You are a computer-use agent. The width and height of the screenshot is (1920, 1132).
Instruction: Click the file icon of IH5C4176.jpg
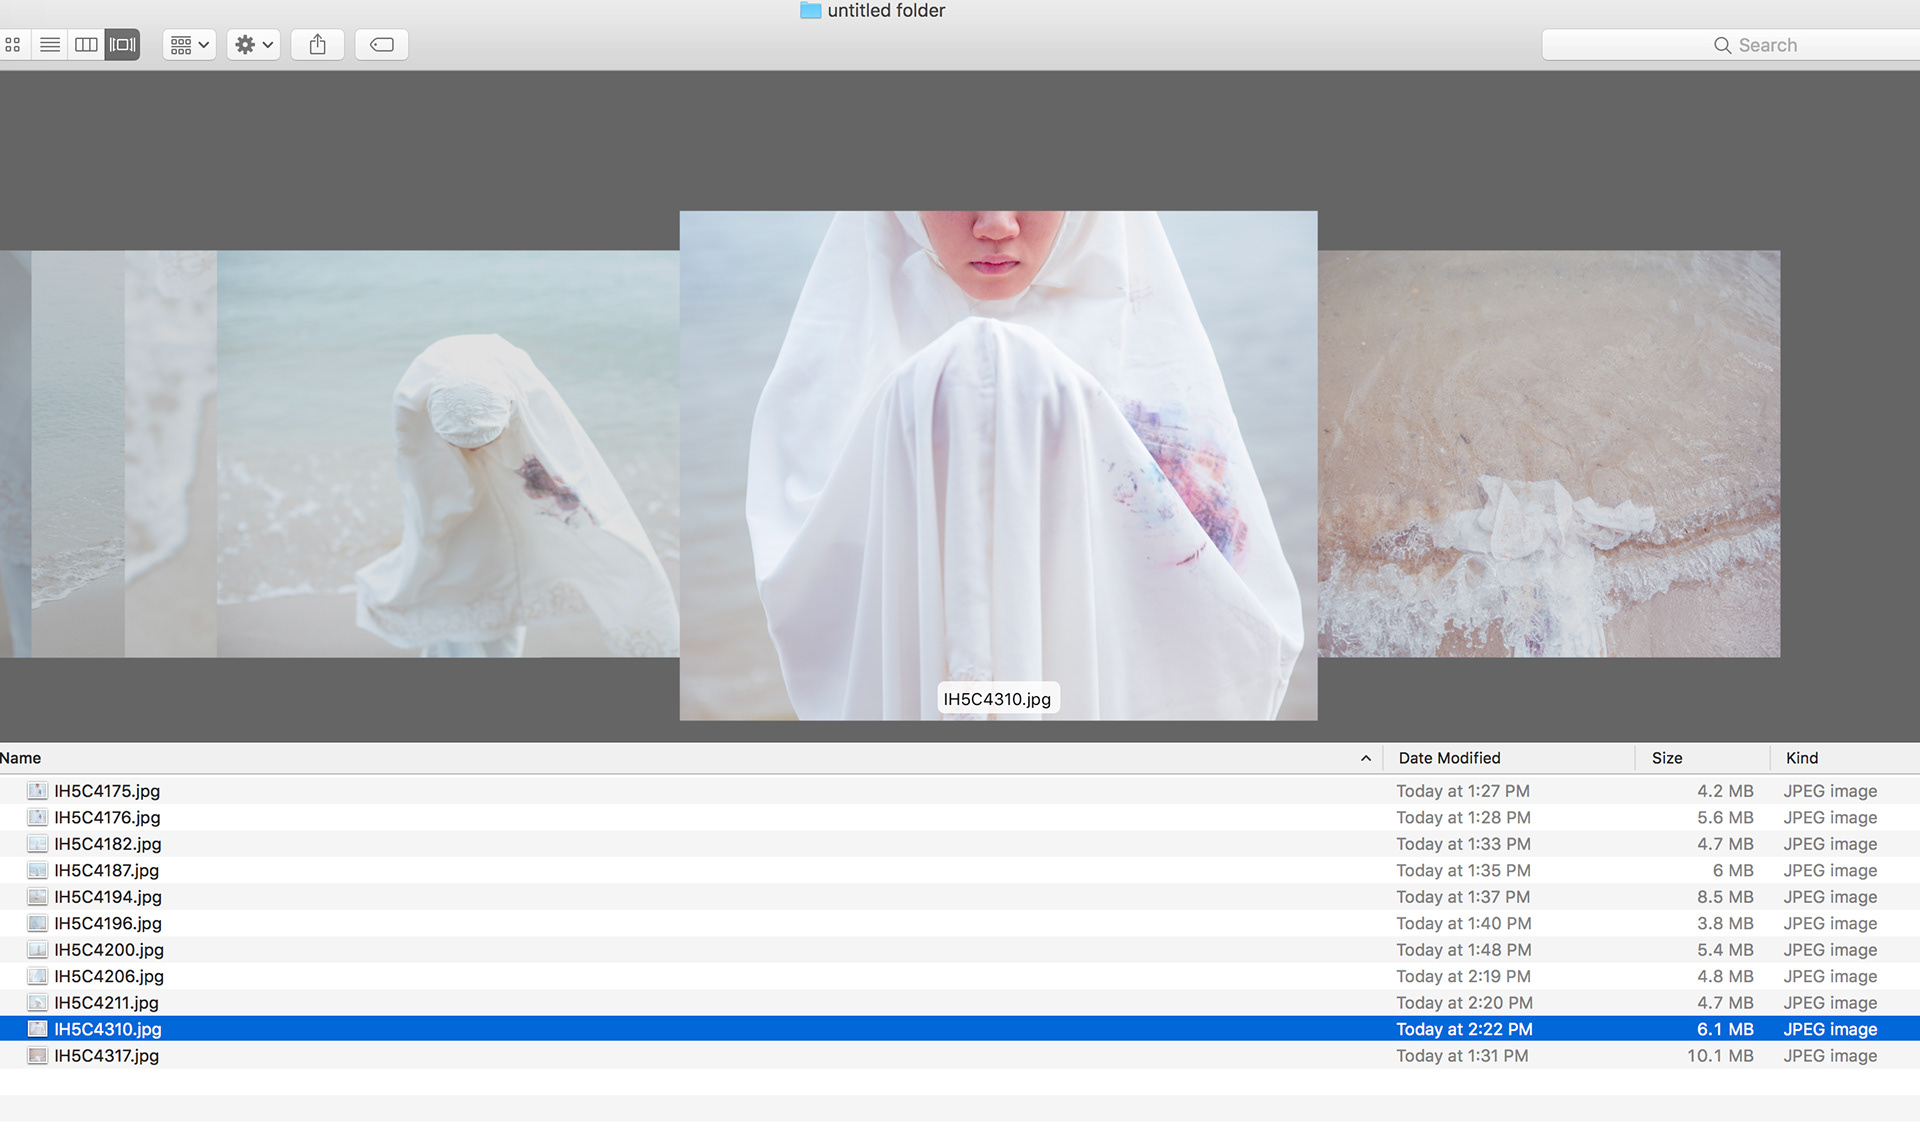[x=37, y=818]
